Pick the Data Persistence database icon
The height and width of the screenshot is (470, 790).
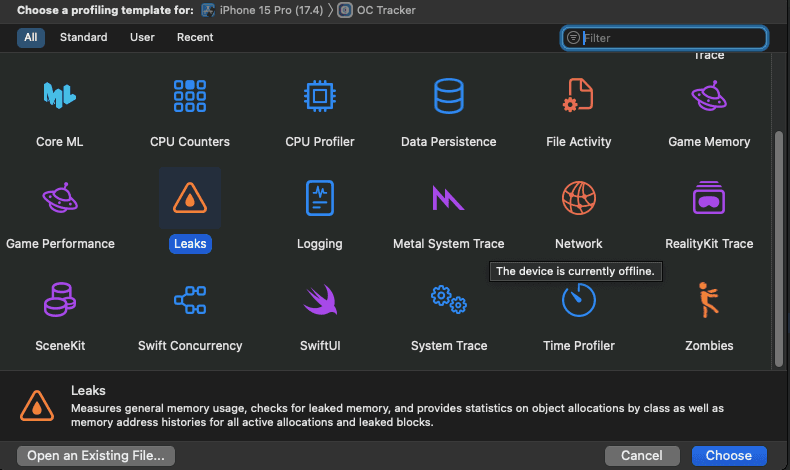pyautogui.click(x=449, y=96)
